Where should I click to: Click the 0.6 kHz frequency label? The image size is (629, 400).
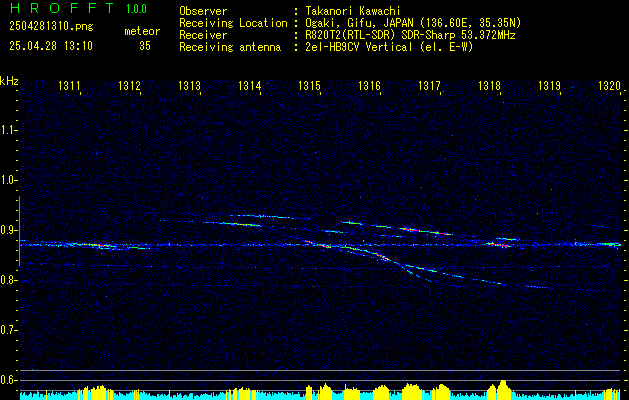click(8, 380)
